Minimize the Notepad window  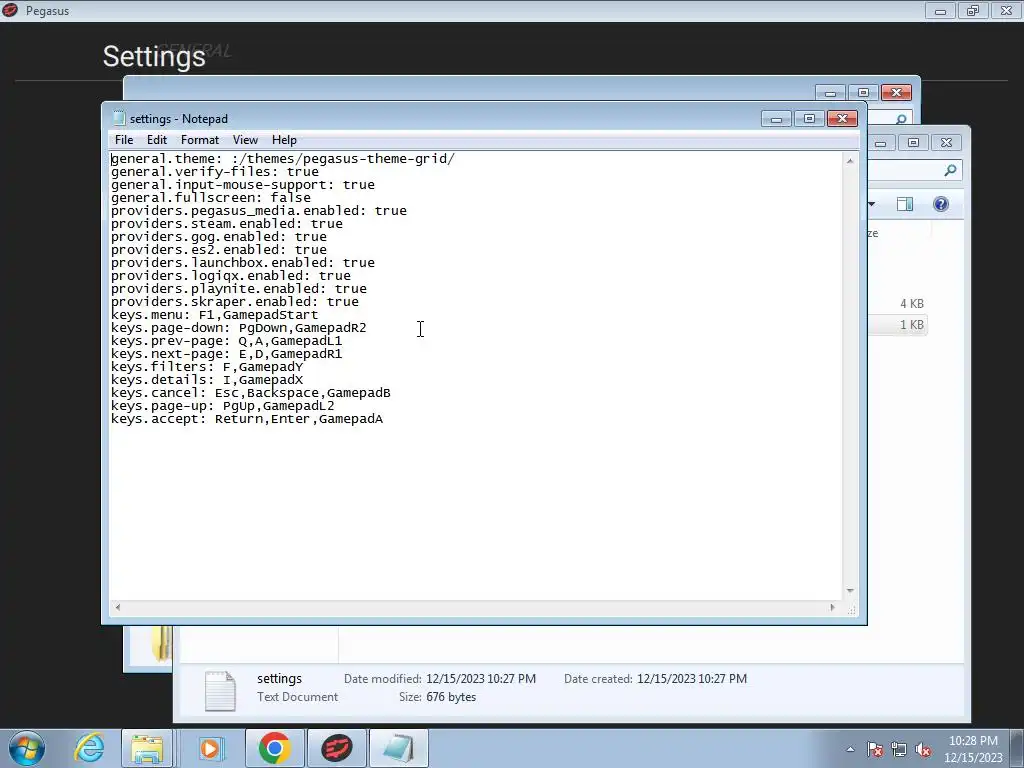coord(776,119)
